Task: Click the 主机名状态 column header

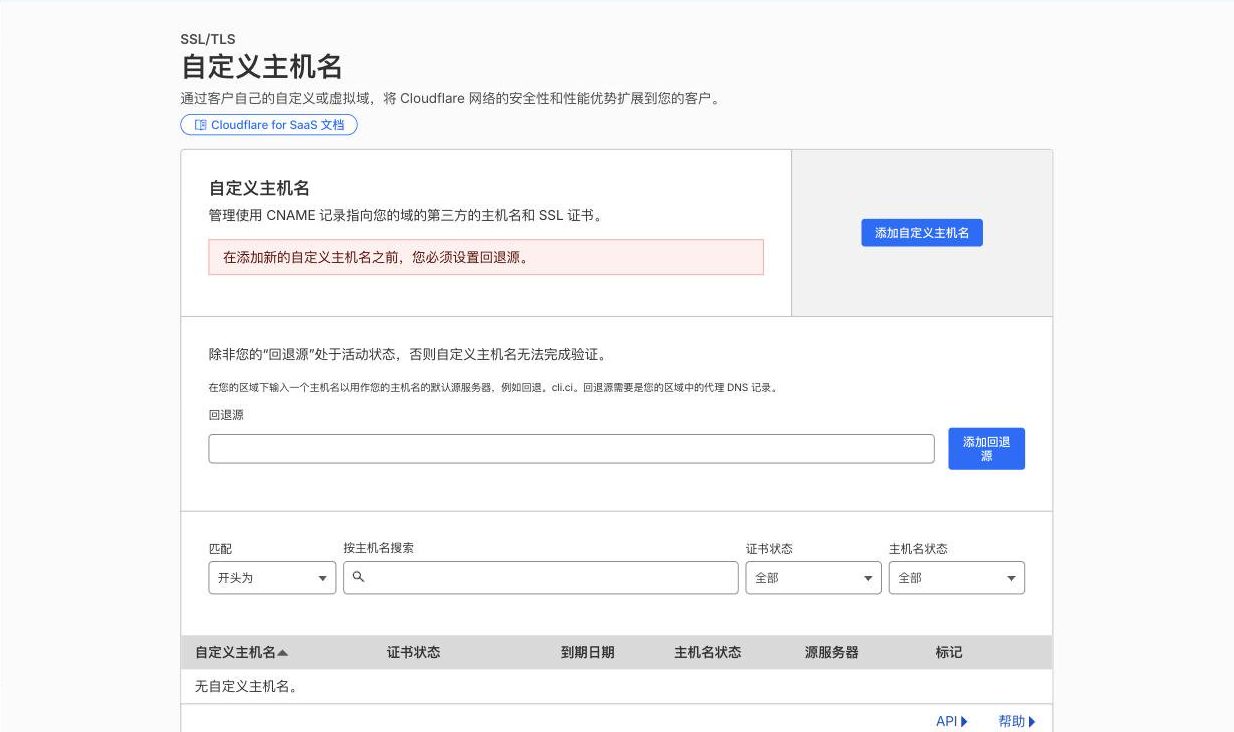Action: point(708,652)
